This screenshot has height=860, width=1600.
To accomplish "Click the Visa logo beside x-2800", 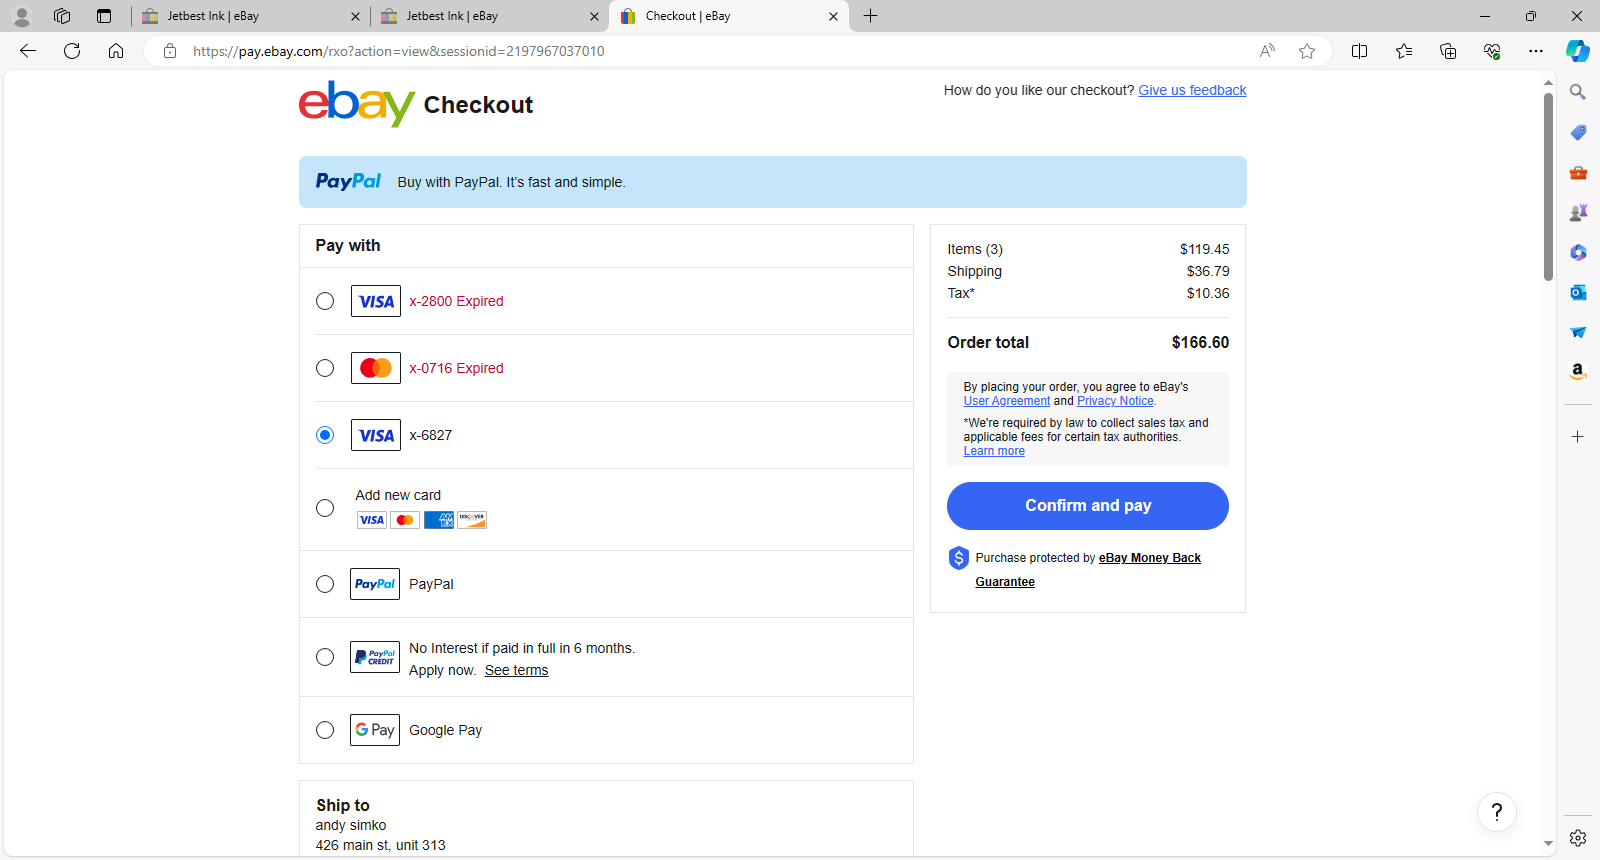I will point(376,301).
